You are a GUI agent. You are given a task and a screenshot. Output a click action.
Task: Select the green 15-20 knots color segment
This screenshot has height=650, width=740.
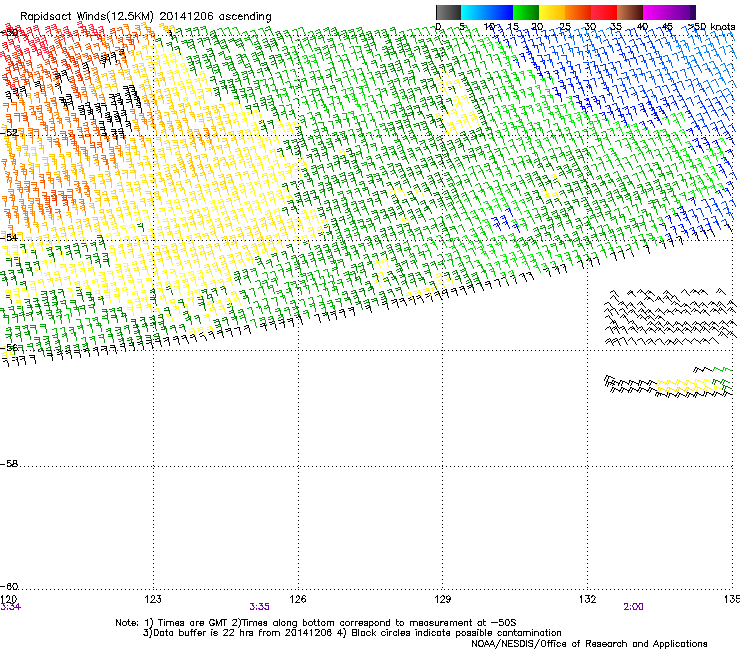tap(526, 12)
